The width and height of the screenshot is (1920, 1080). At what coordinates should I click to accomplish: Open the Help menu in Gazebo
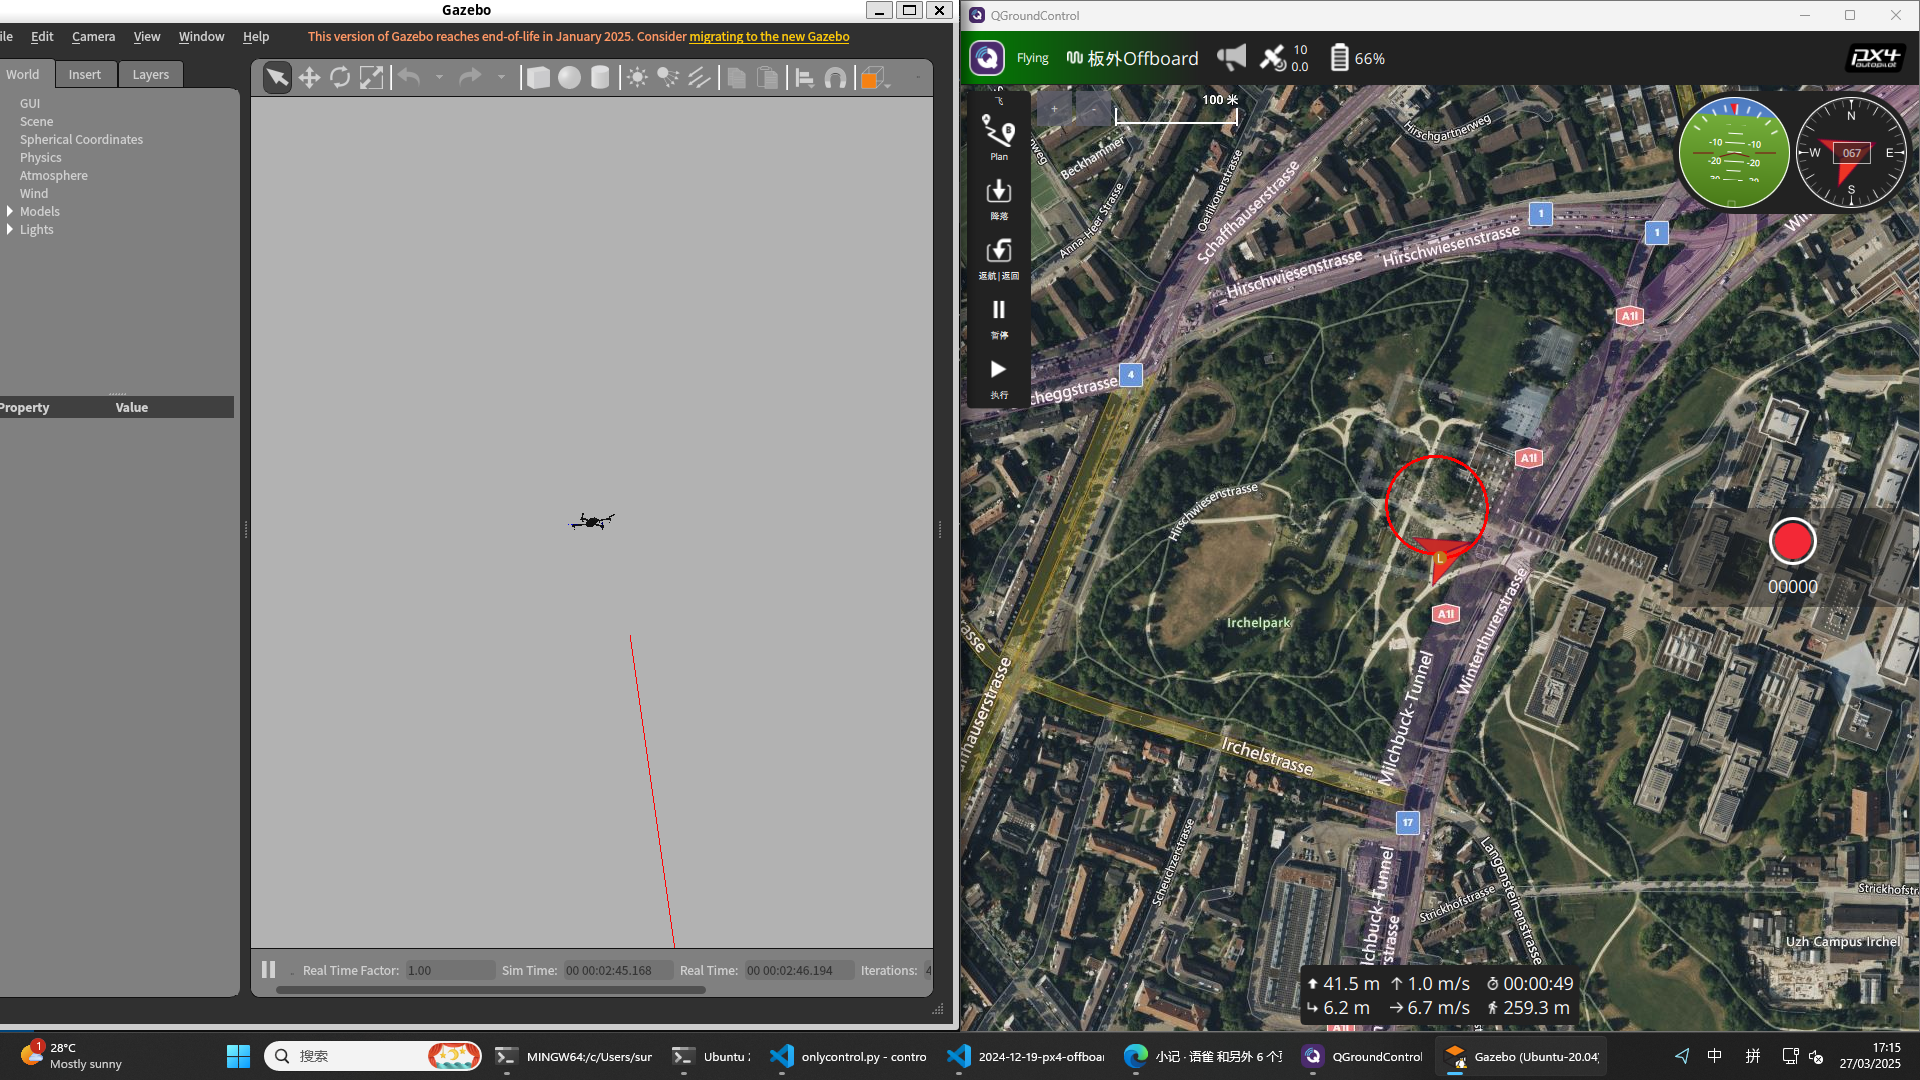pos(256,36)
